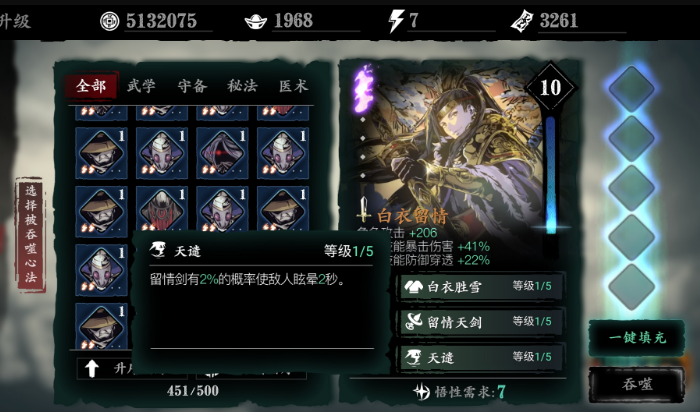The width and height of the screenshot is (700, 412).
Task: Click the lightning energy icon
Action: (x=396, y=21)
